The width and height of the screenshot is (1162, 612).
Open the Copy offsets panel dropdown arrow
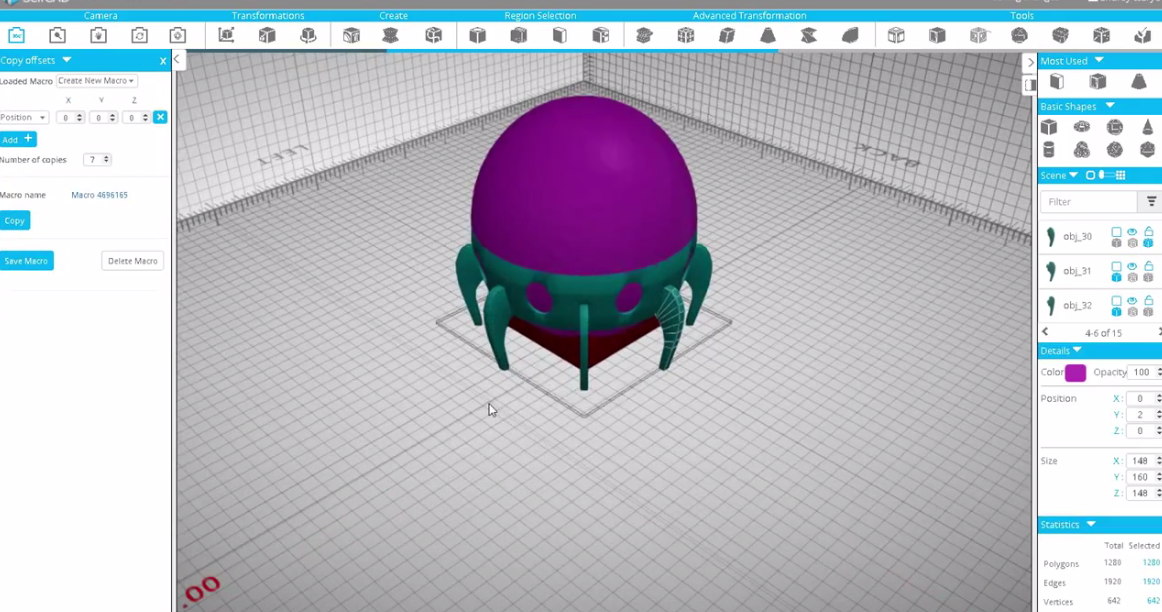click(x=67, y=60)
